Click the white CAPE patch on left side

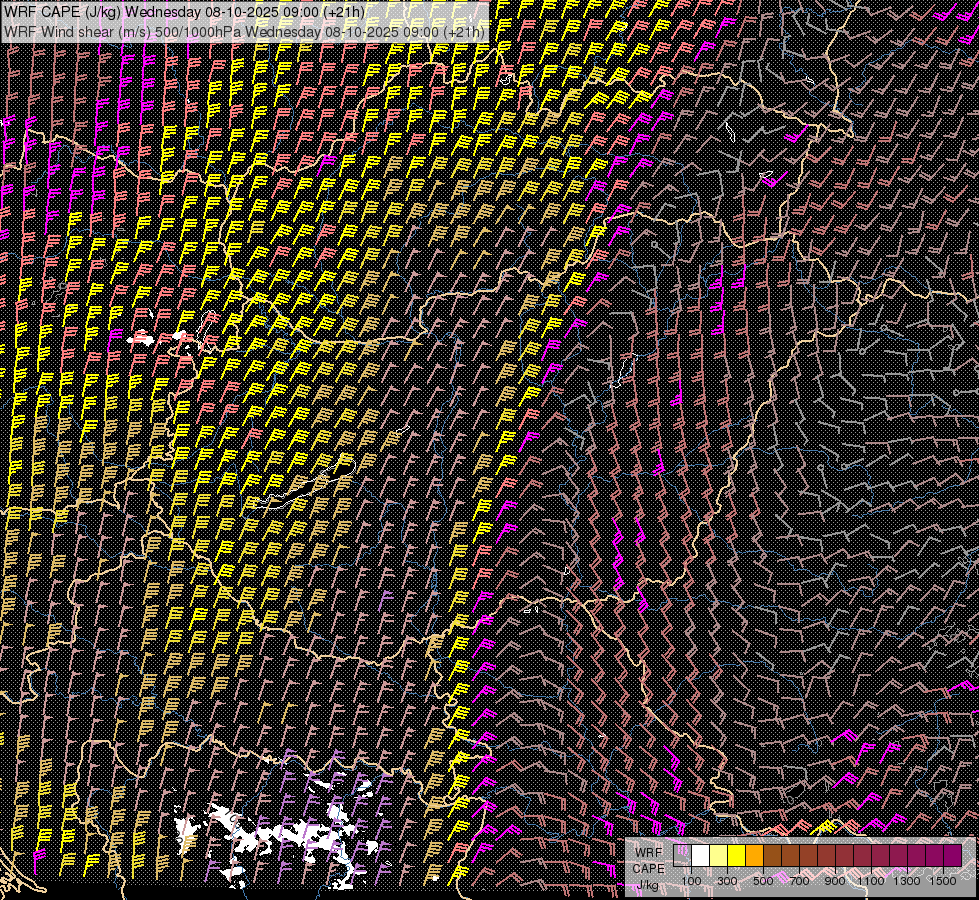click(140, 338)
